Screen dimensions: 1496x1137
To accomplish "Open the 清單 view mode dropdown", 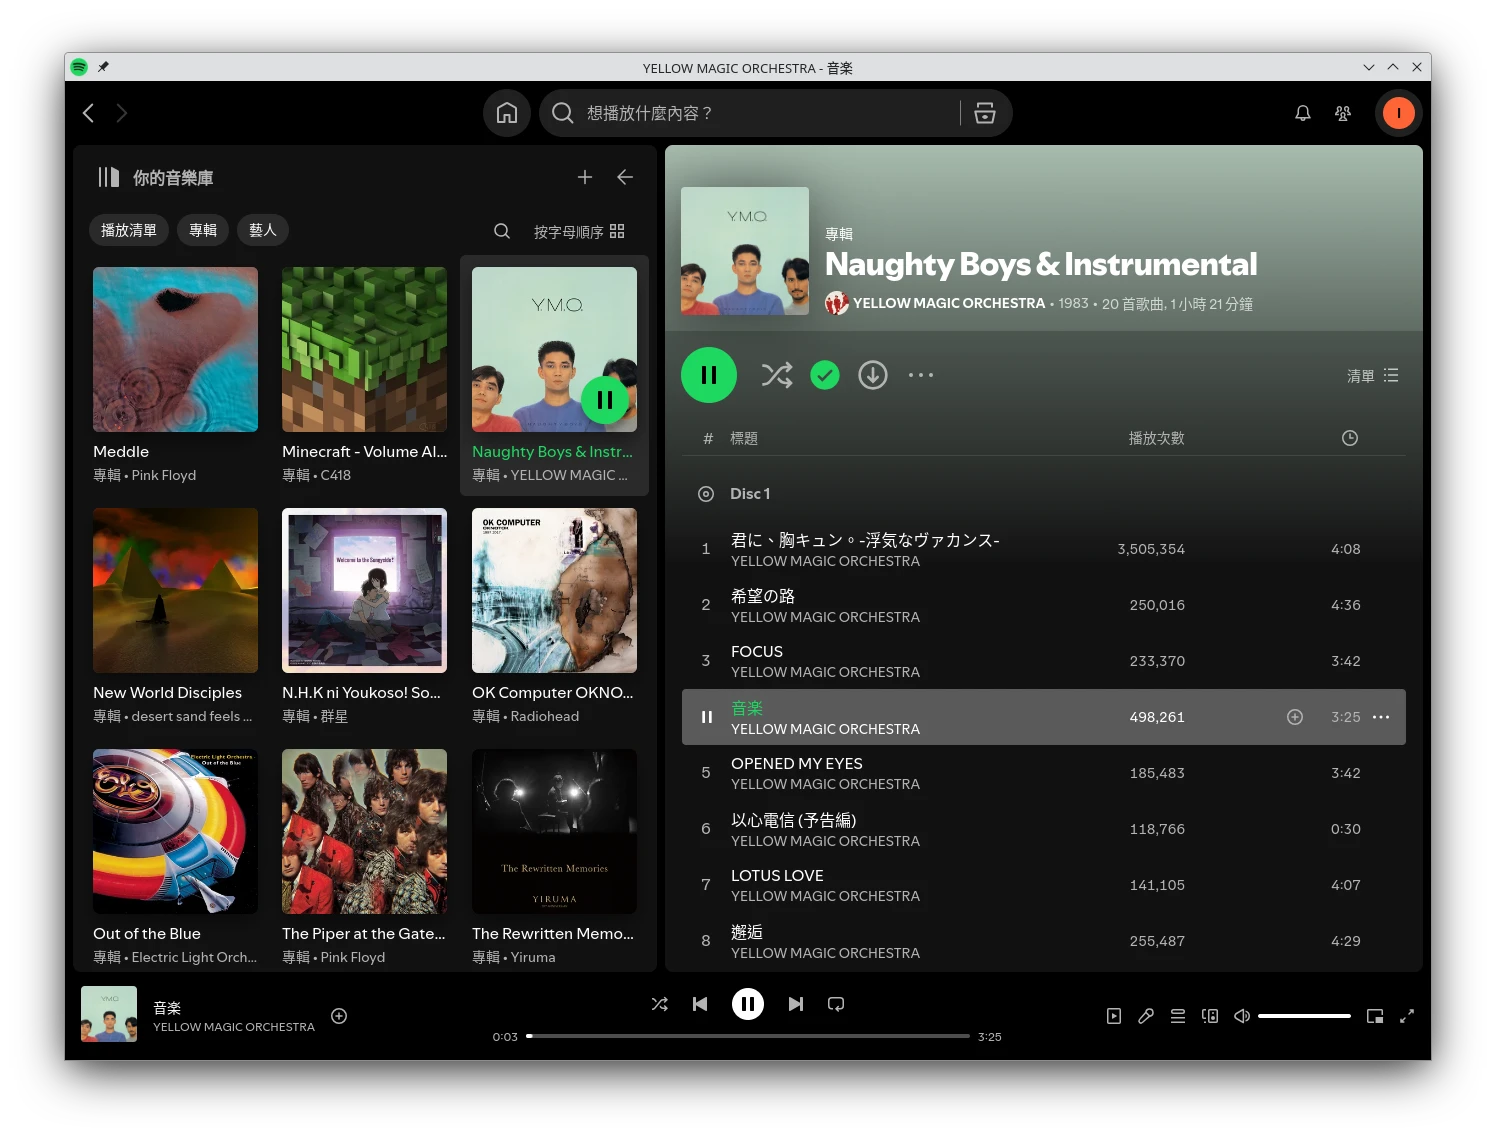I will 1372,376.
